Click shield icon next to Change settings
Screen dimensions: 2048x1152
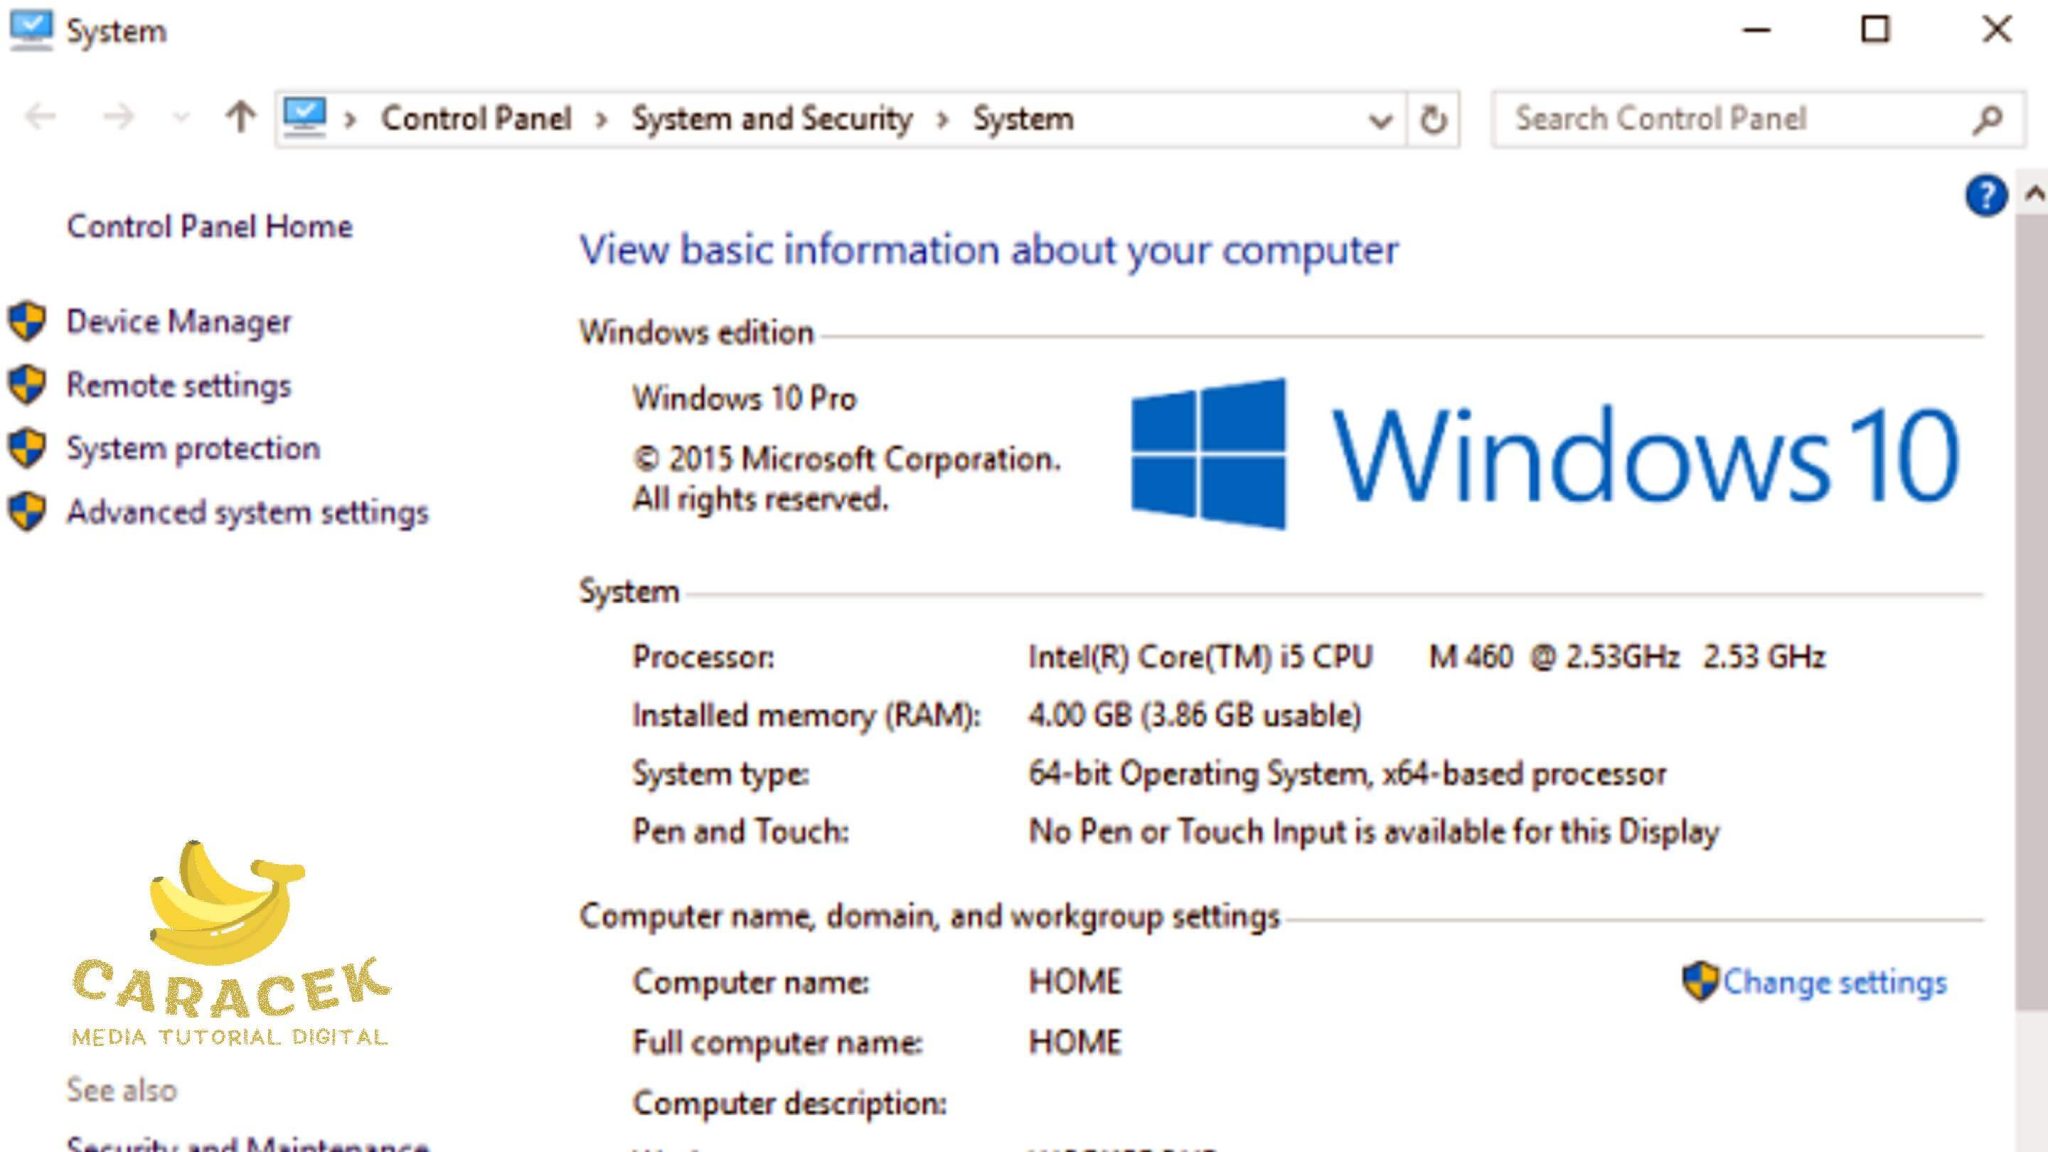point(1699,981)
